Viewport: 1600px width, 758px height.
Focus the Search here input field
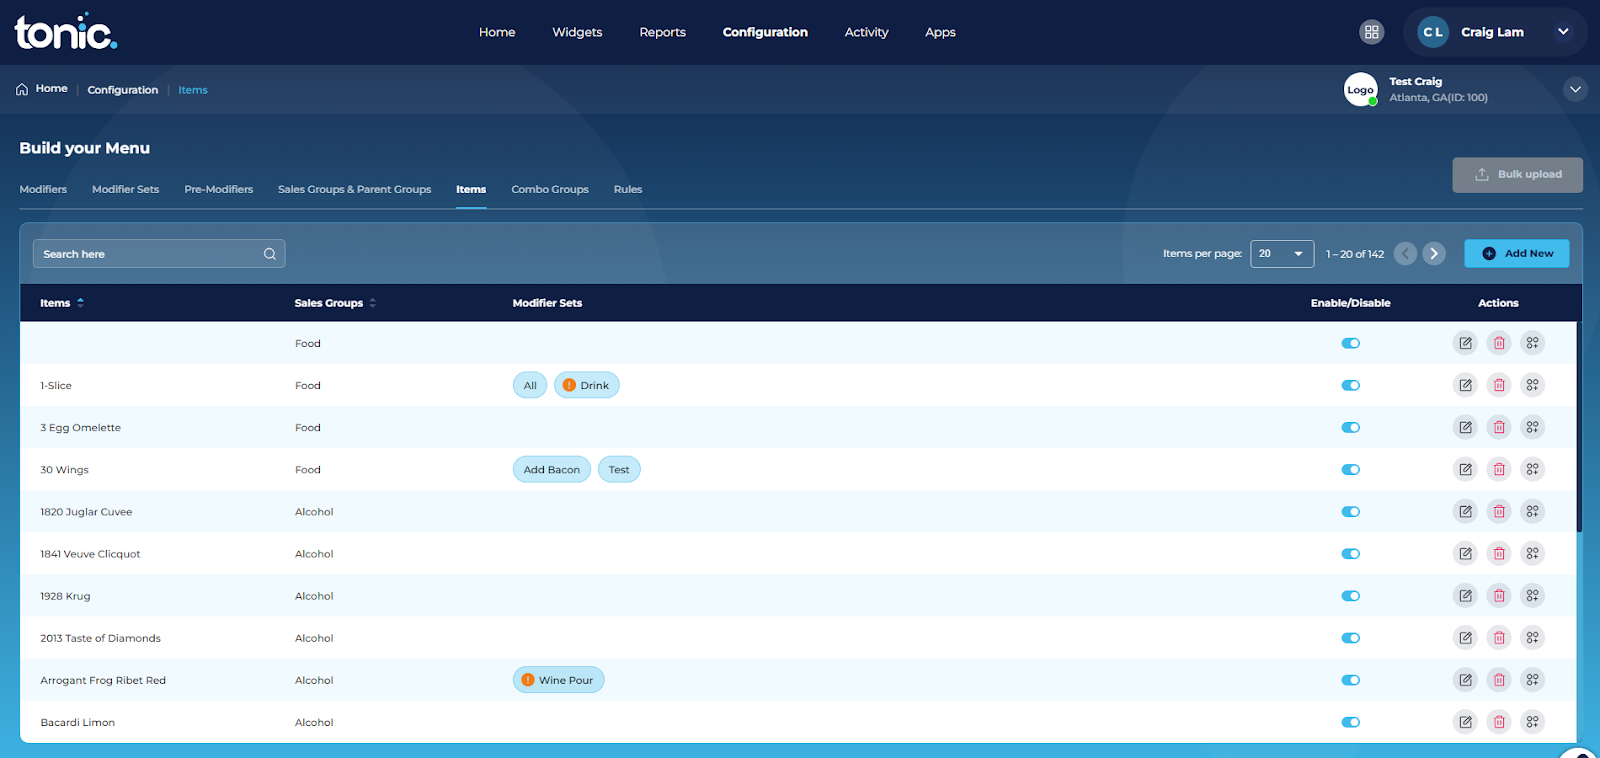pos(159,254)
